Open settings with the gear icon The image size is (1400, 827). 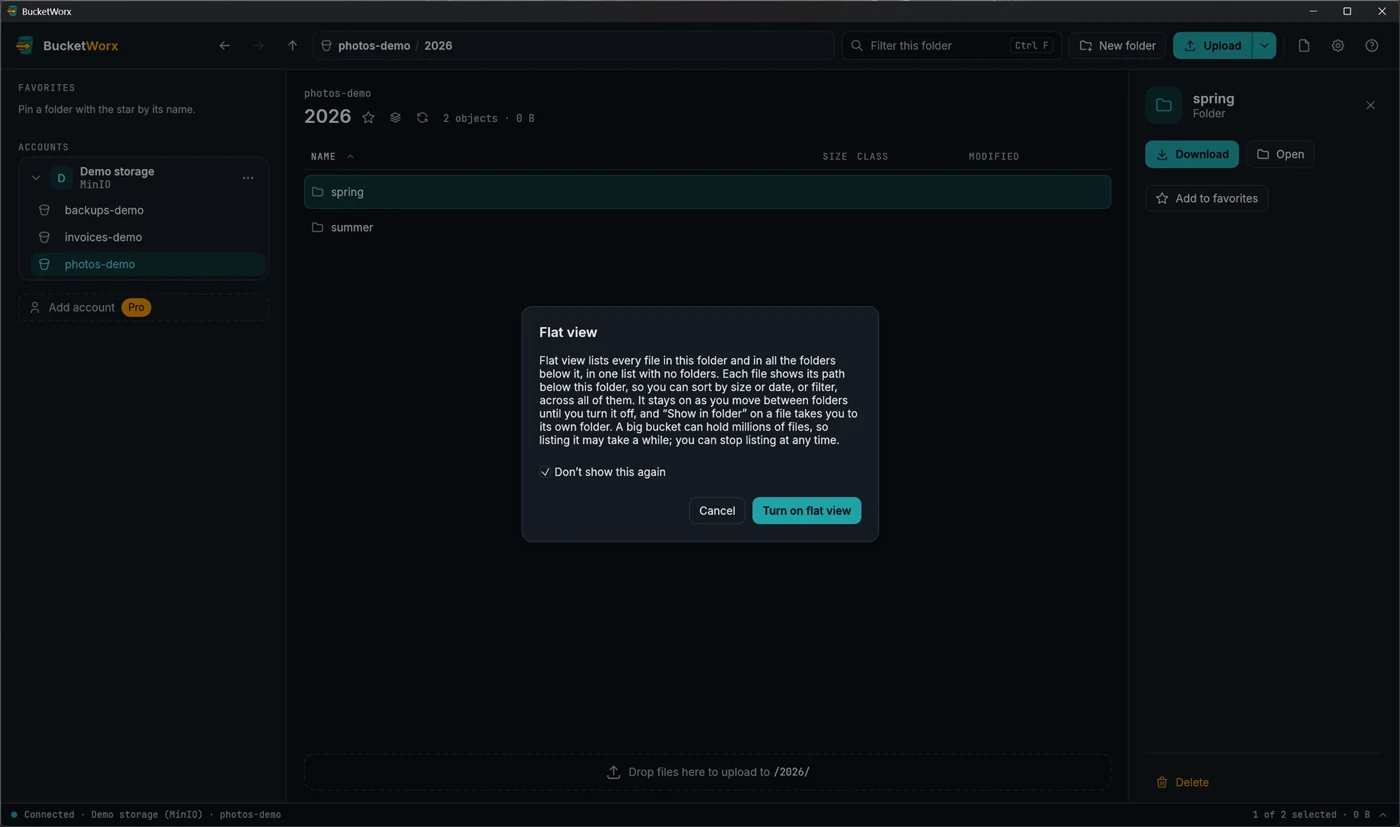1338,46
